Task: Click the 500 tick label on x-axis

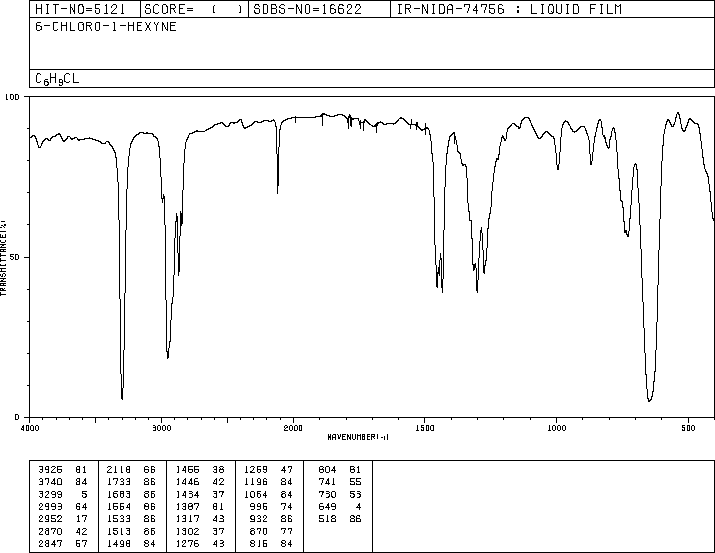Action: (688, 428)
